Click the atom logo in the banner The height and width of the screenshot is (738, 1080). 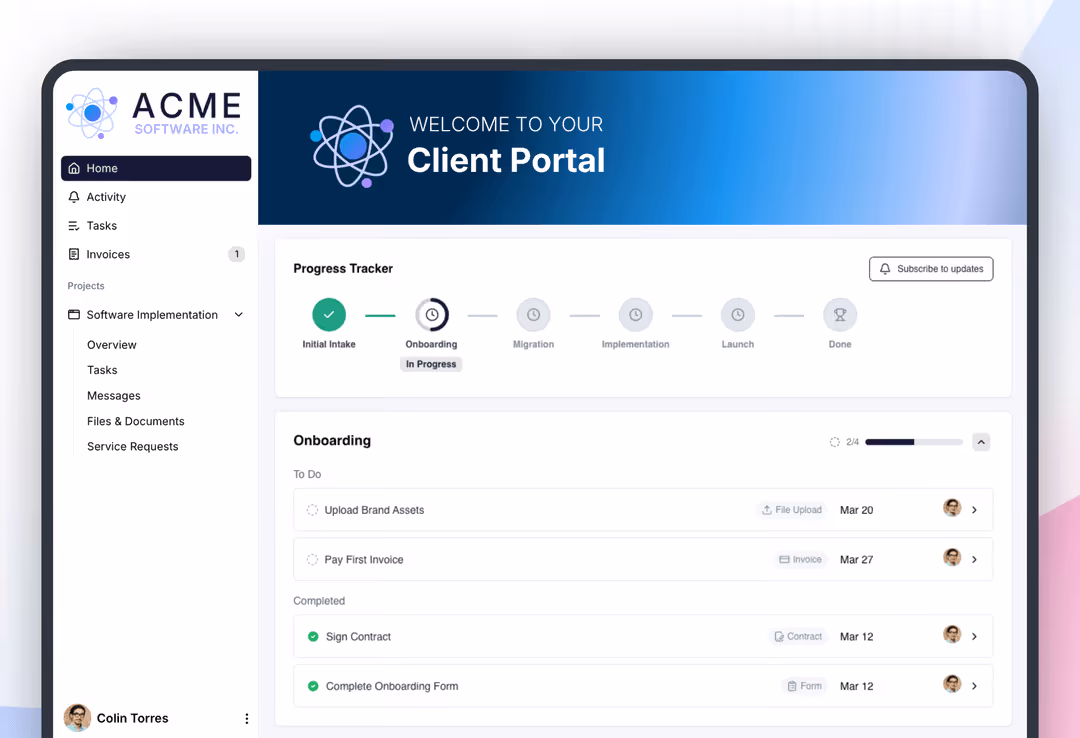click(353, 146)
